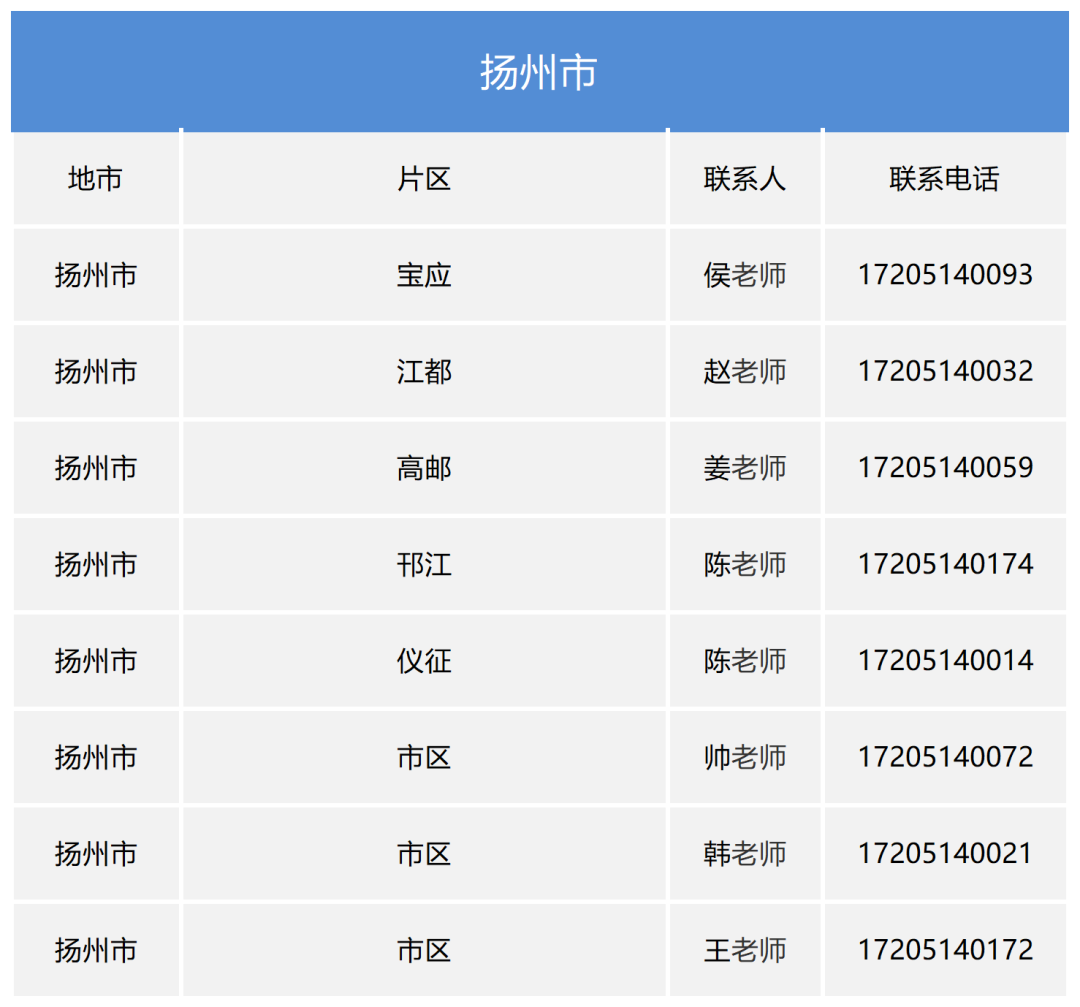Click the 宝应 district cell
This screenshot has width=1080, height=1007.
[424, 276]
